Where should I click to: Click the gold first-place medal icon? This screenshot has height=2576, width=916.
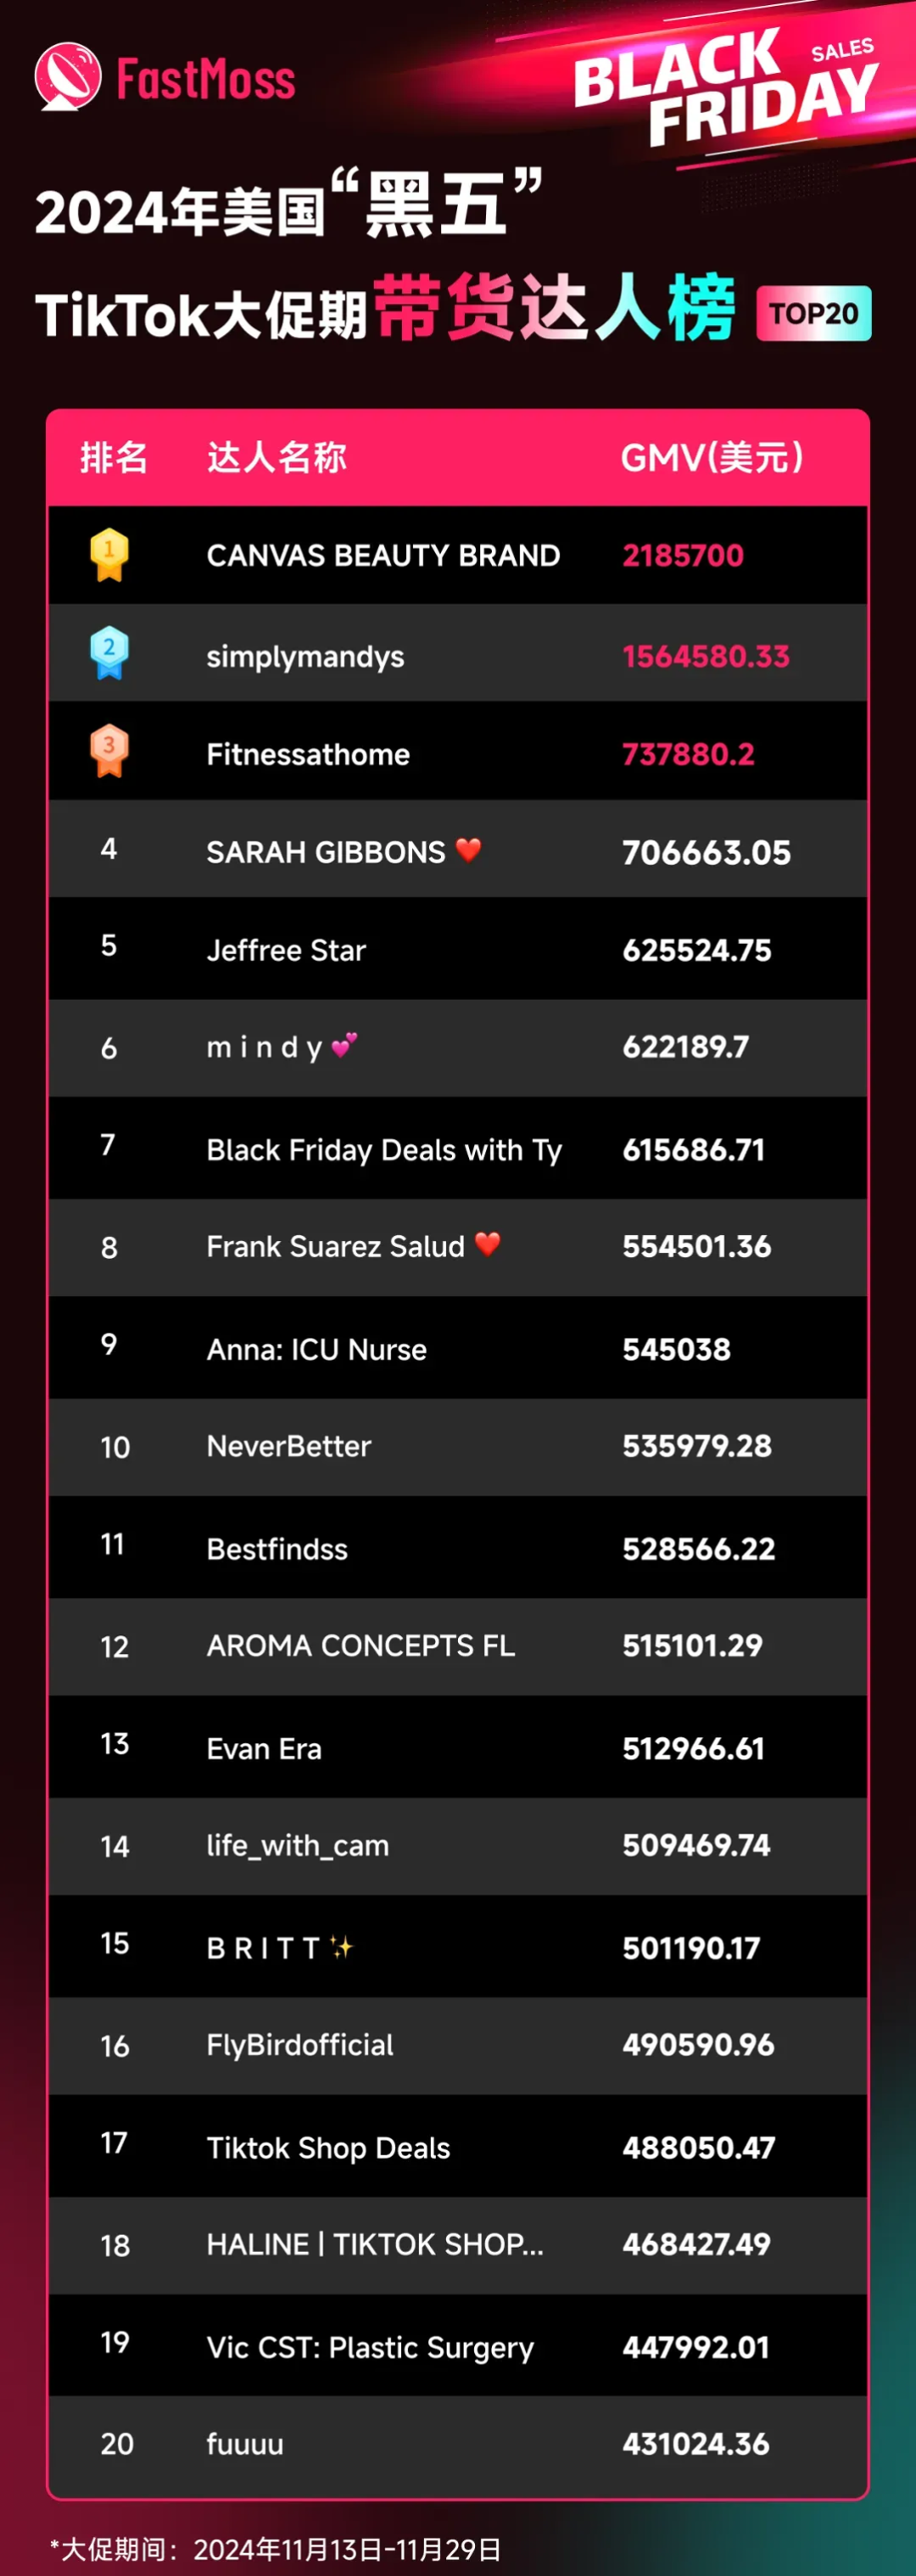point(109,555)
